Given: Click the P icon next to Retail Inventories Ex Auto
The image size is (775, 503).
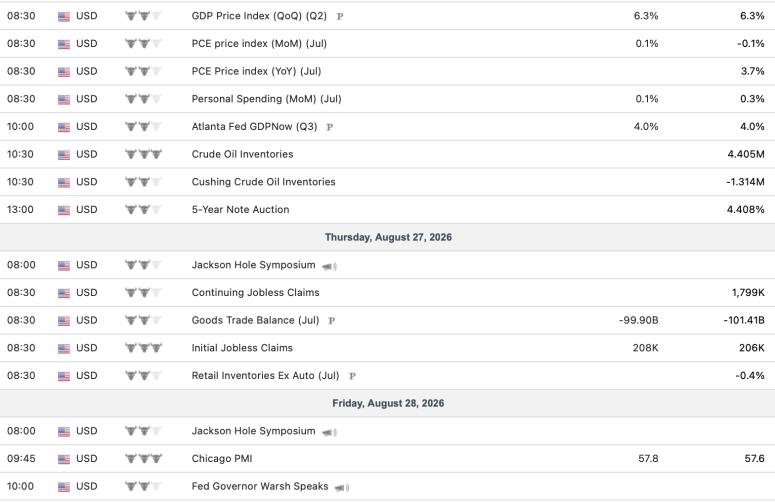Looking at the screenshot, I should point(352,376).
